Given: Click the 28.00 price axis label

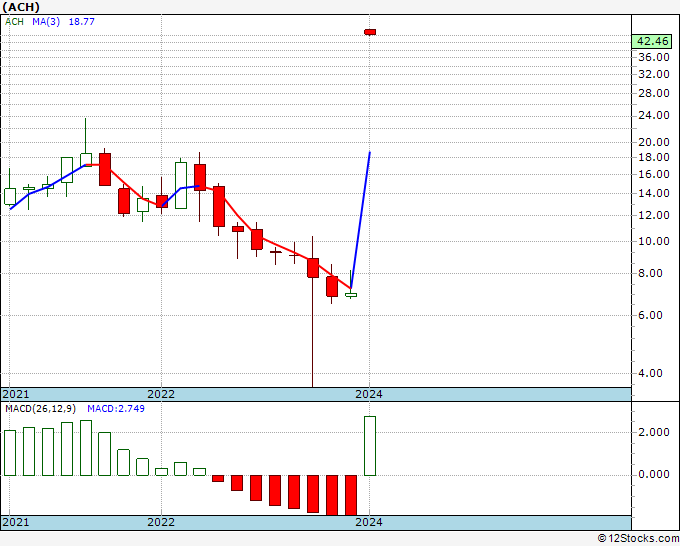Looking at the screenshot, I should pos(654,93).
